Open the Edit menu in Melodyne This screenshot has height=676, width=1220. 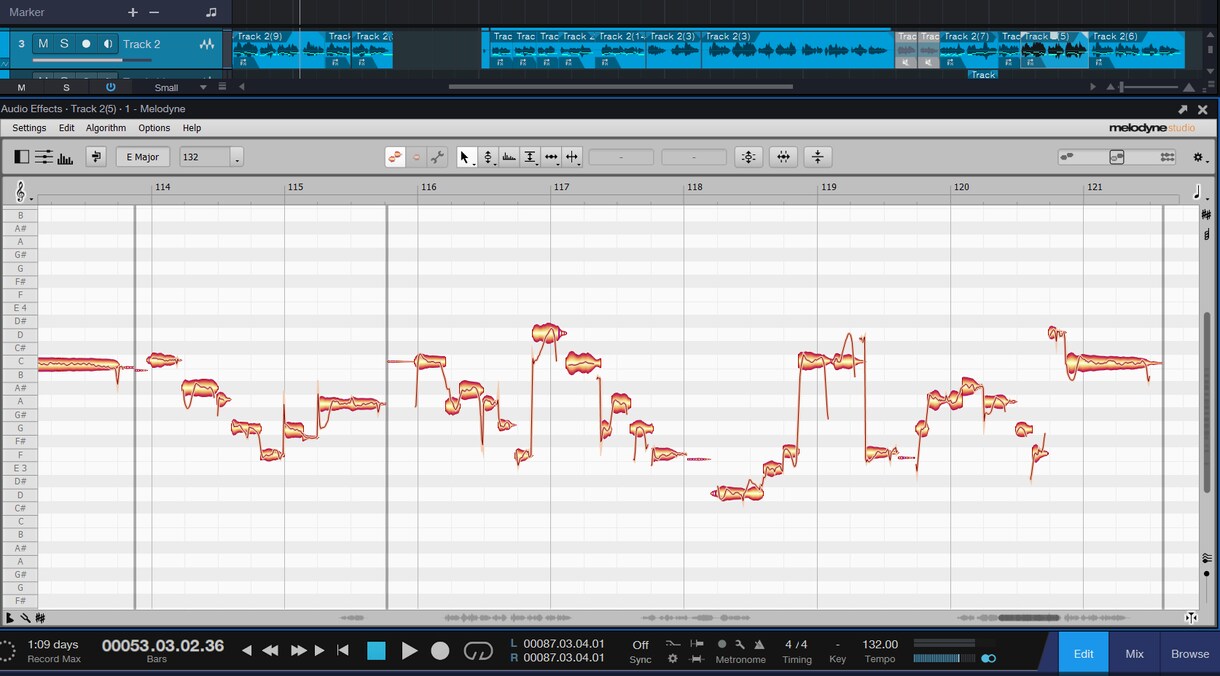[x=67, y=128]
